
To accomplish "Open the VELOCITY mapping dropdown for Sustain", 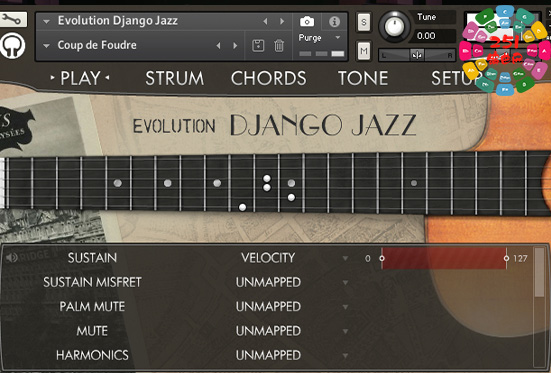I will click(345, 258).
